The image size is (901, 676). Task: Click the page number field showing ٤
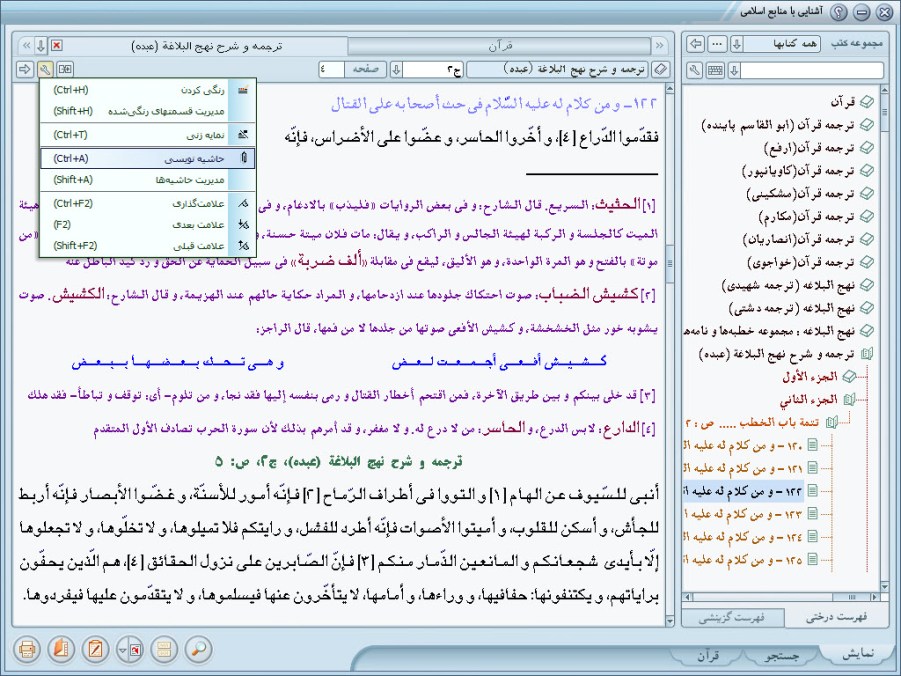point(331,70)
